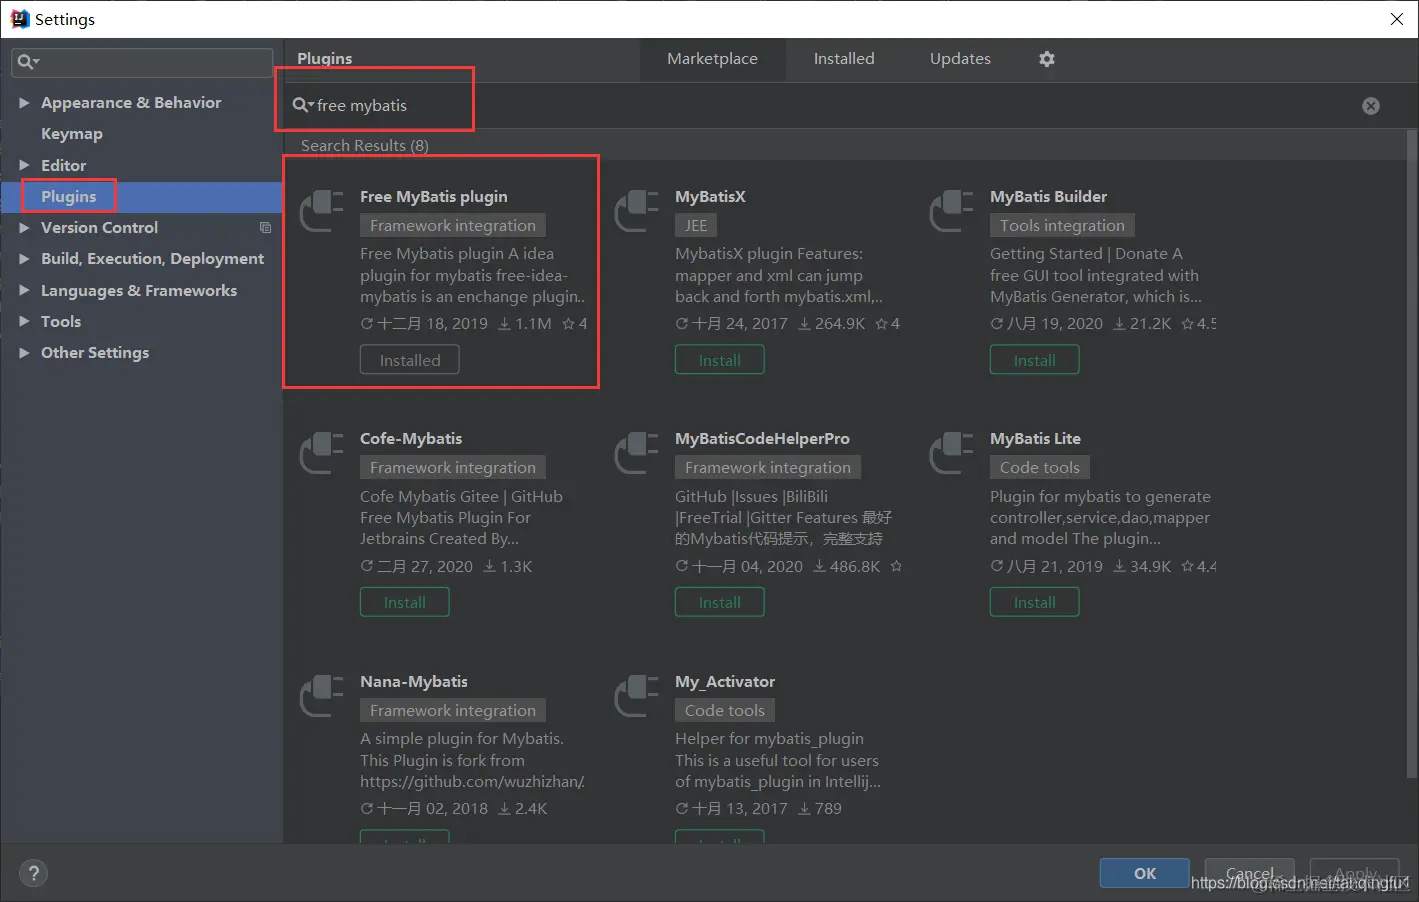This screenshot has height=902, width=1419.
Task: Expand Languages & Frameworks node
Action: (x=24, y=291)
